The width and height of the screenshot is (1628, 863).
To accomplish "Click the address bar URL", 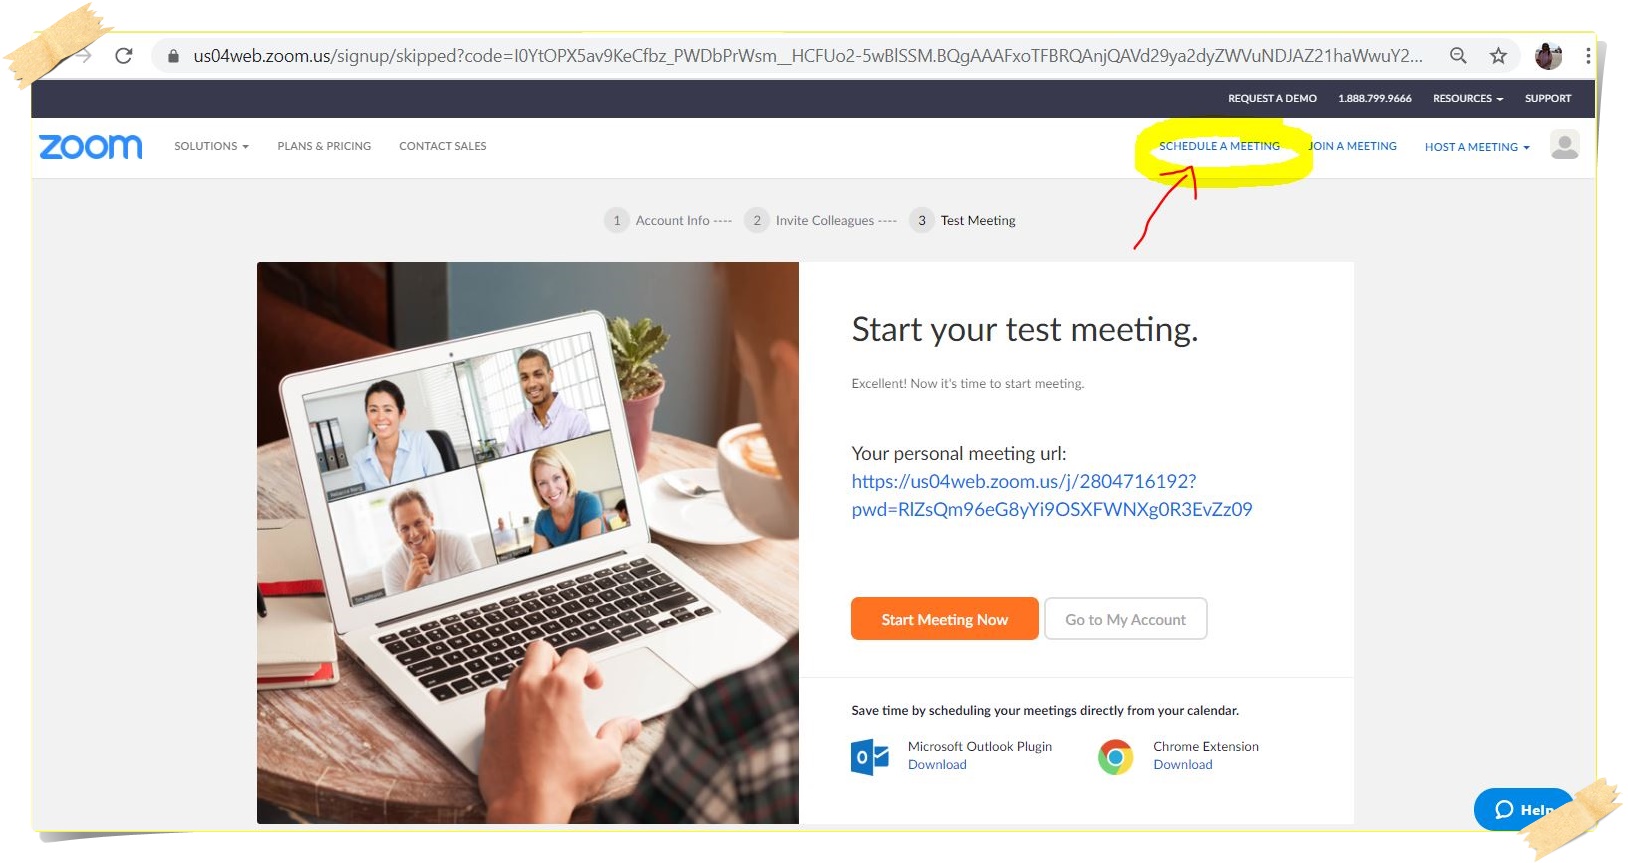I will [x=808, y=56].
